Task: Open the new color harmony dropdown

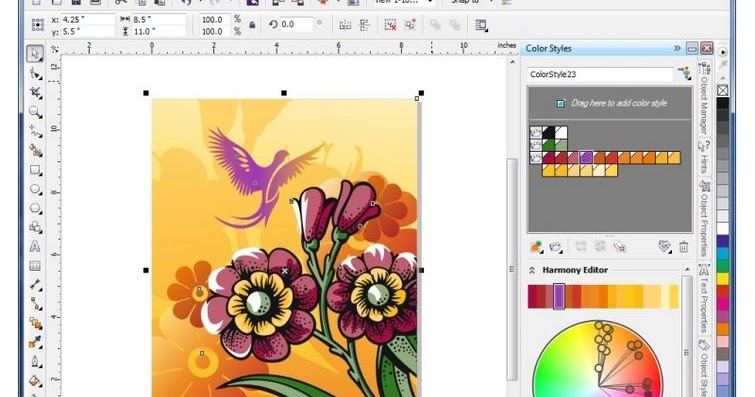Action: [x=556, y=247]
